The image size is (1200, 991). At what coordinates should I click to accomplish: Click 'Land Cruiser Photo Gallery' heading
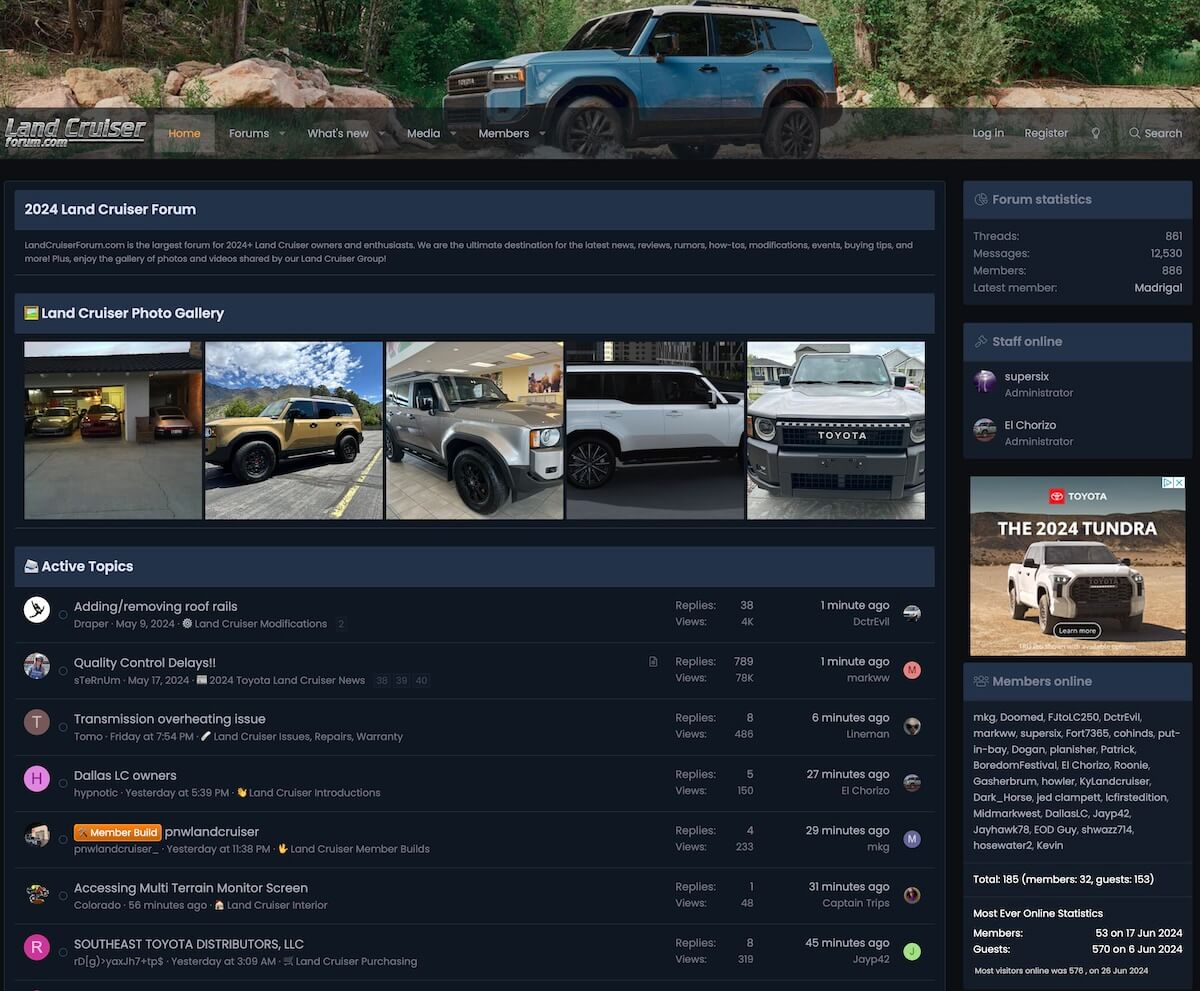pyautogui.click(x=132, y=313)
